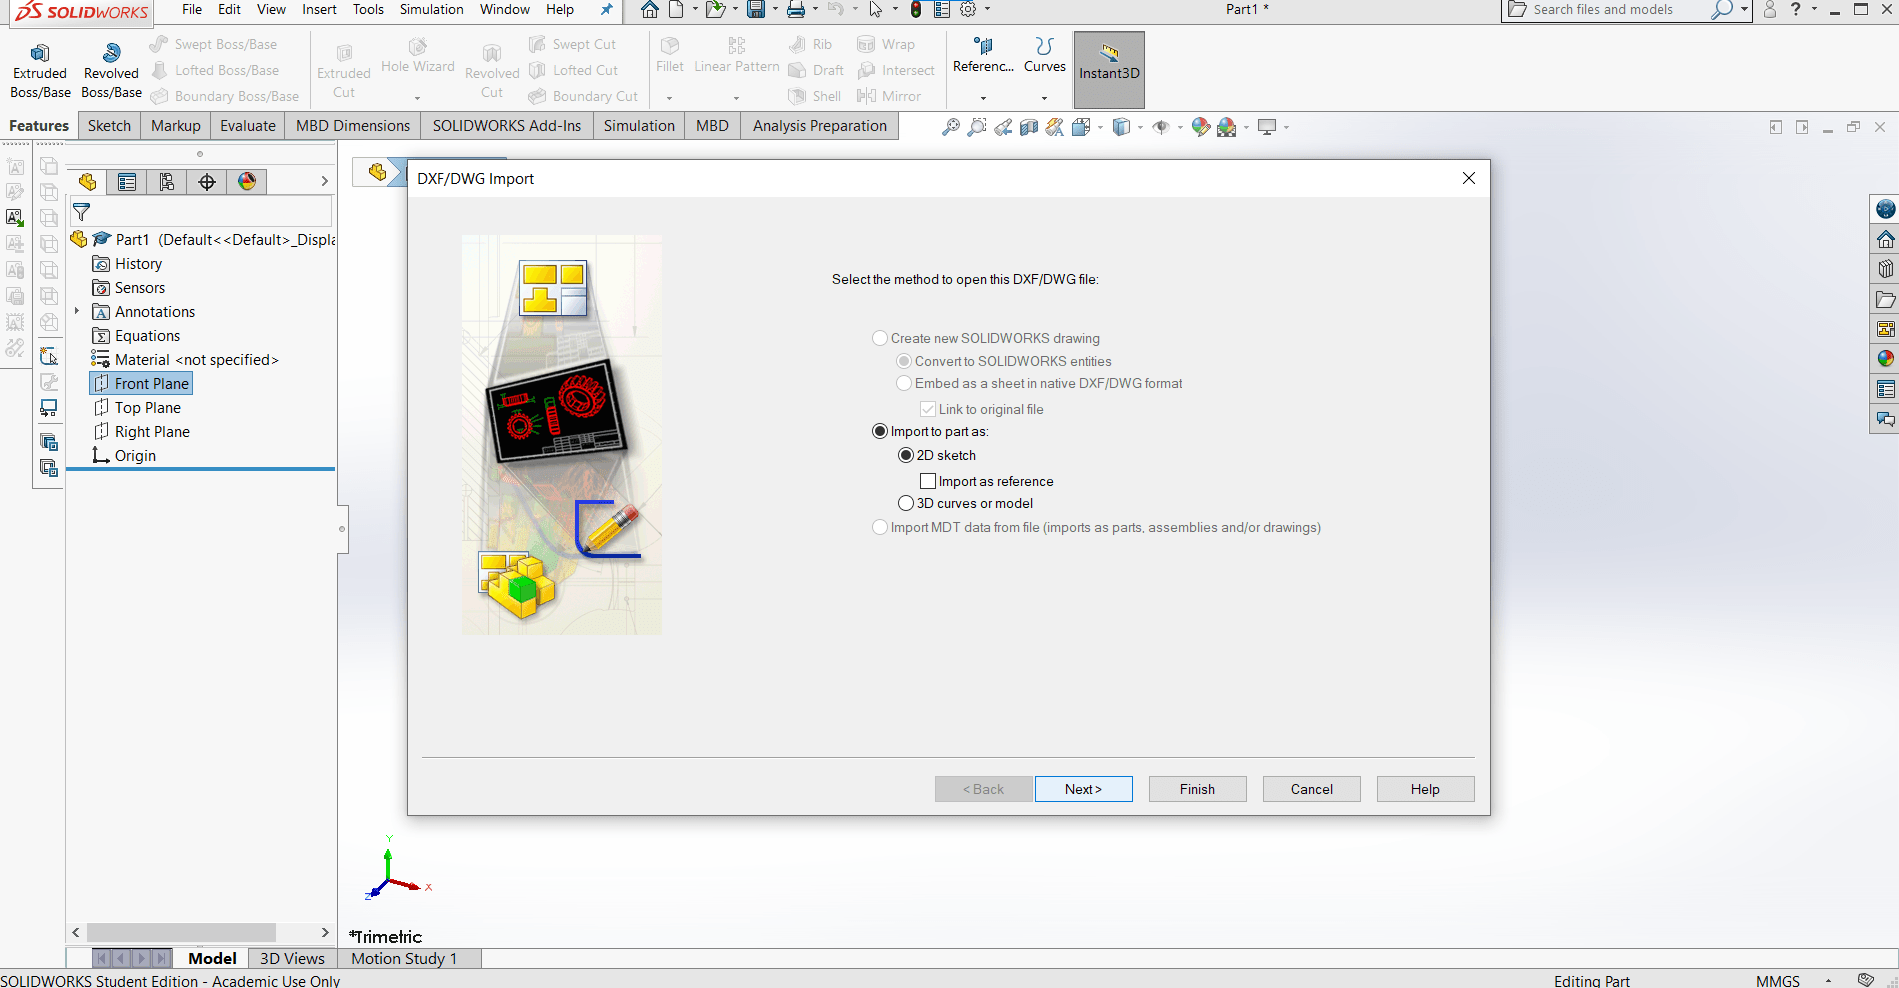The height and width of the screenshot is (988, 1899).
Task: Select the PropertyManager tab icon
Action: [127, 182]
